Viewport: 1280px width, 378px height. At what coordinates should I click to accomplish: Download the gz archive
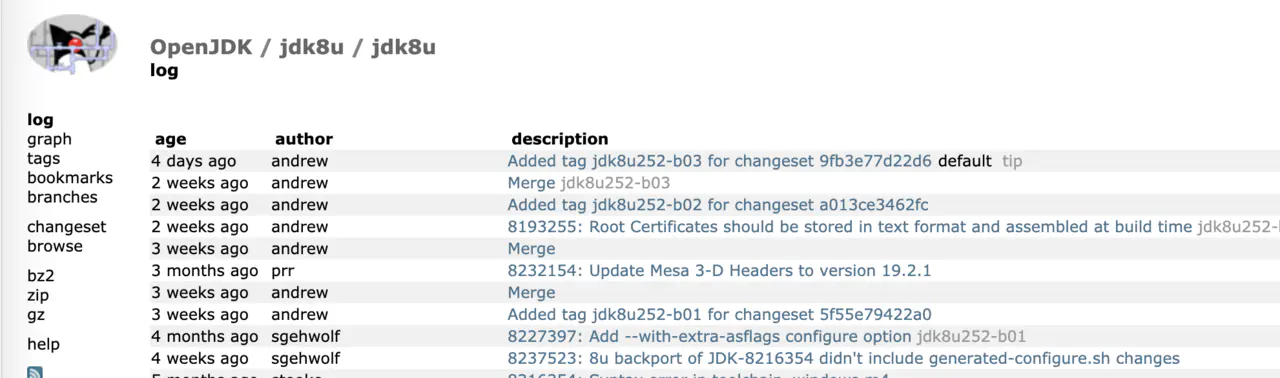36,315
